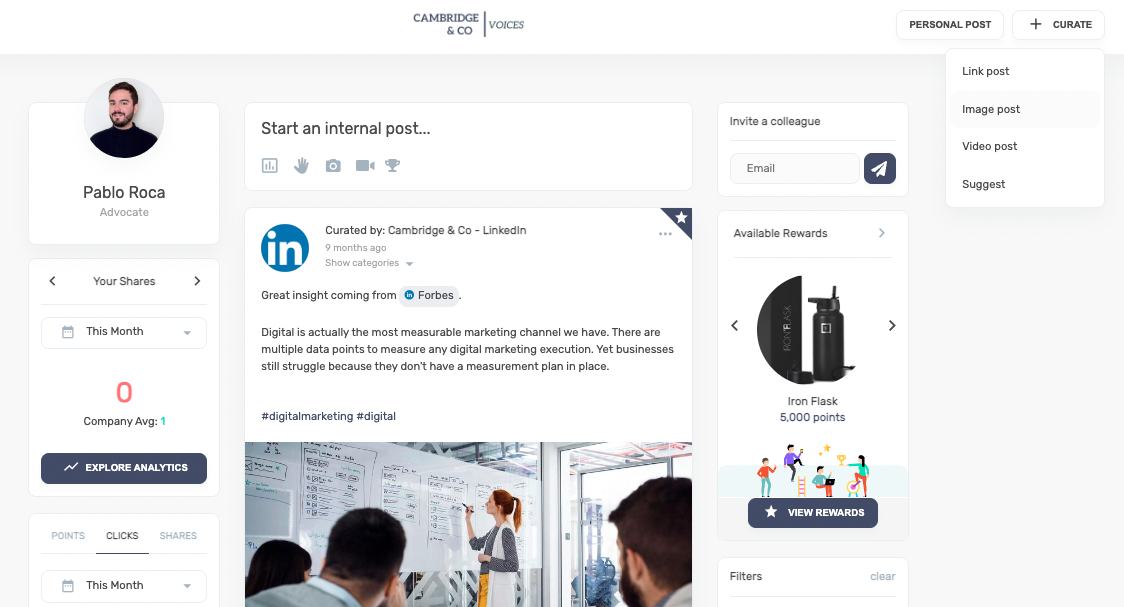1124x607 pixels.
Task: Click the video camera icon in composer
Action: point(365,166)
